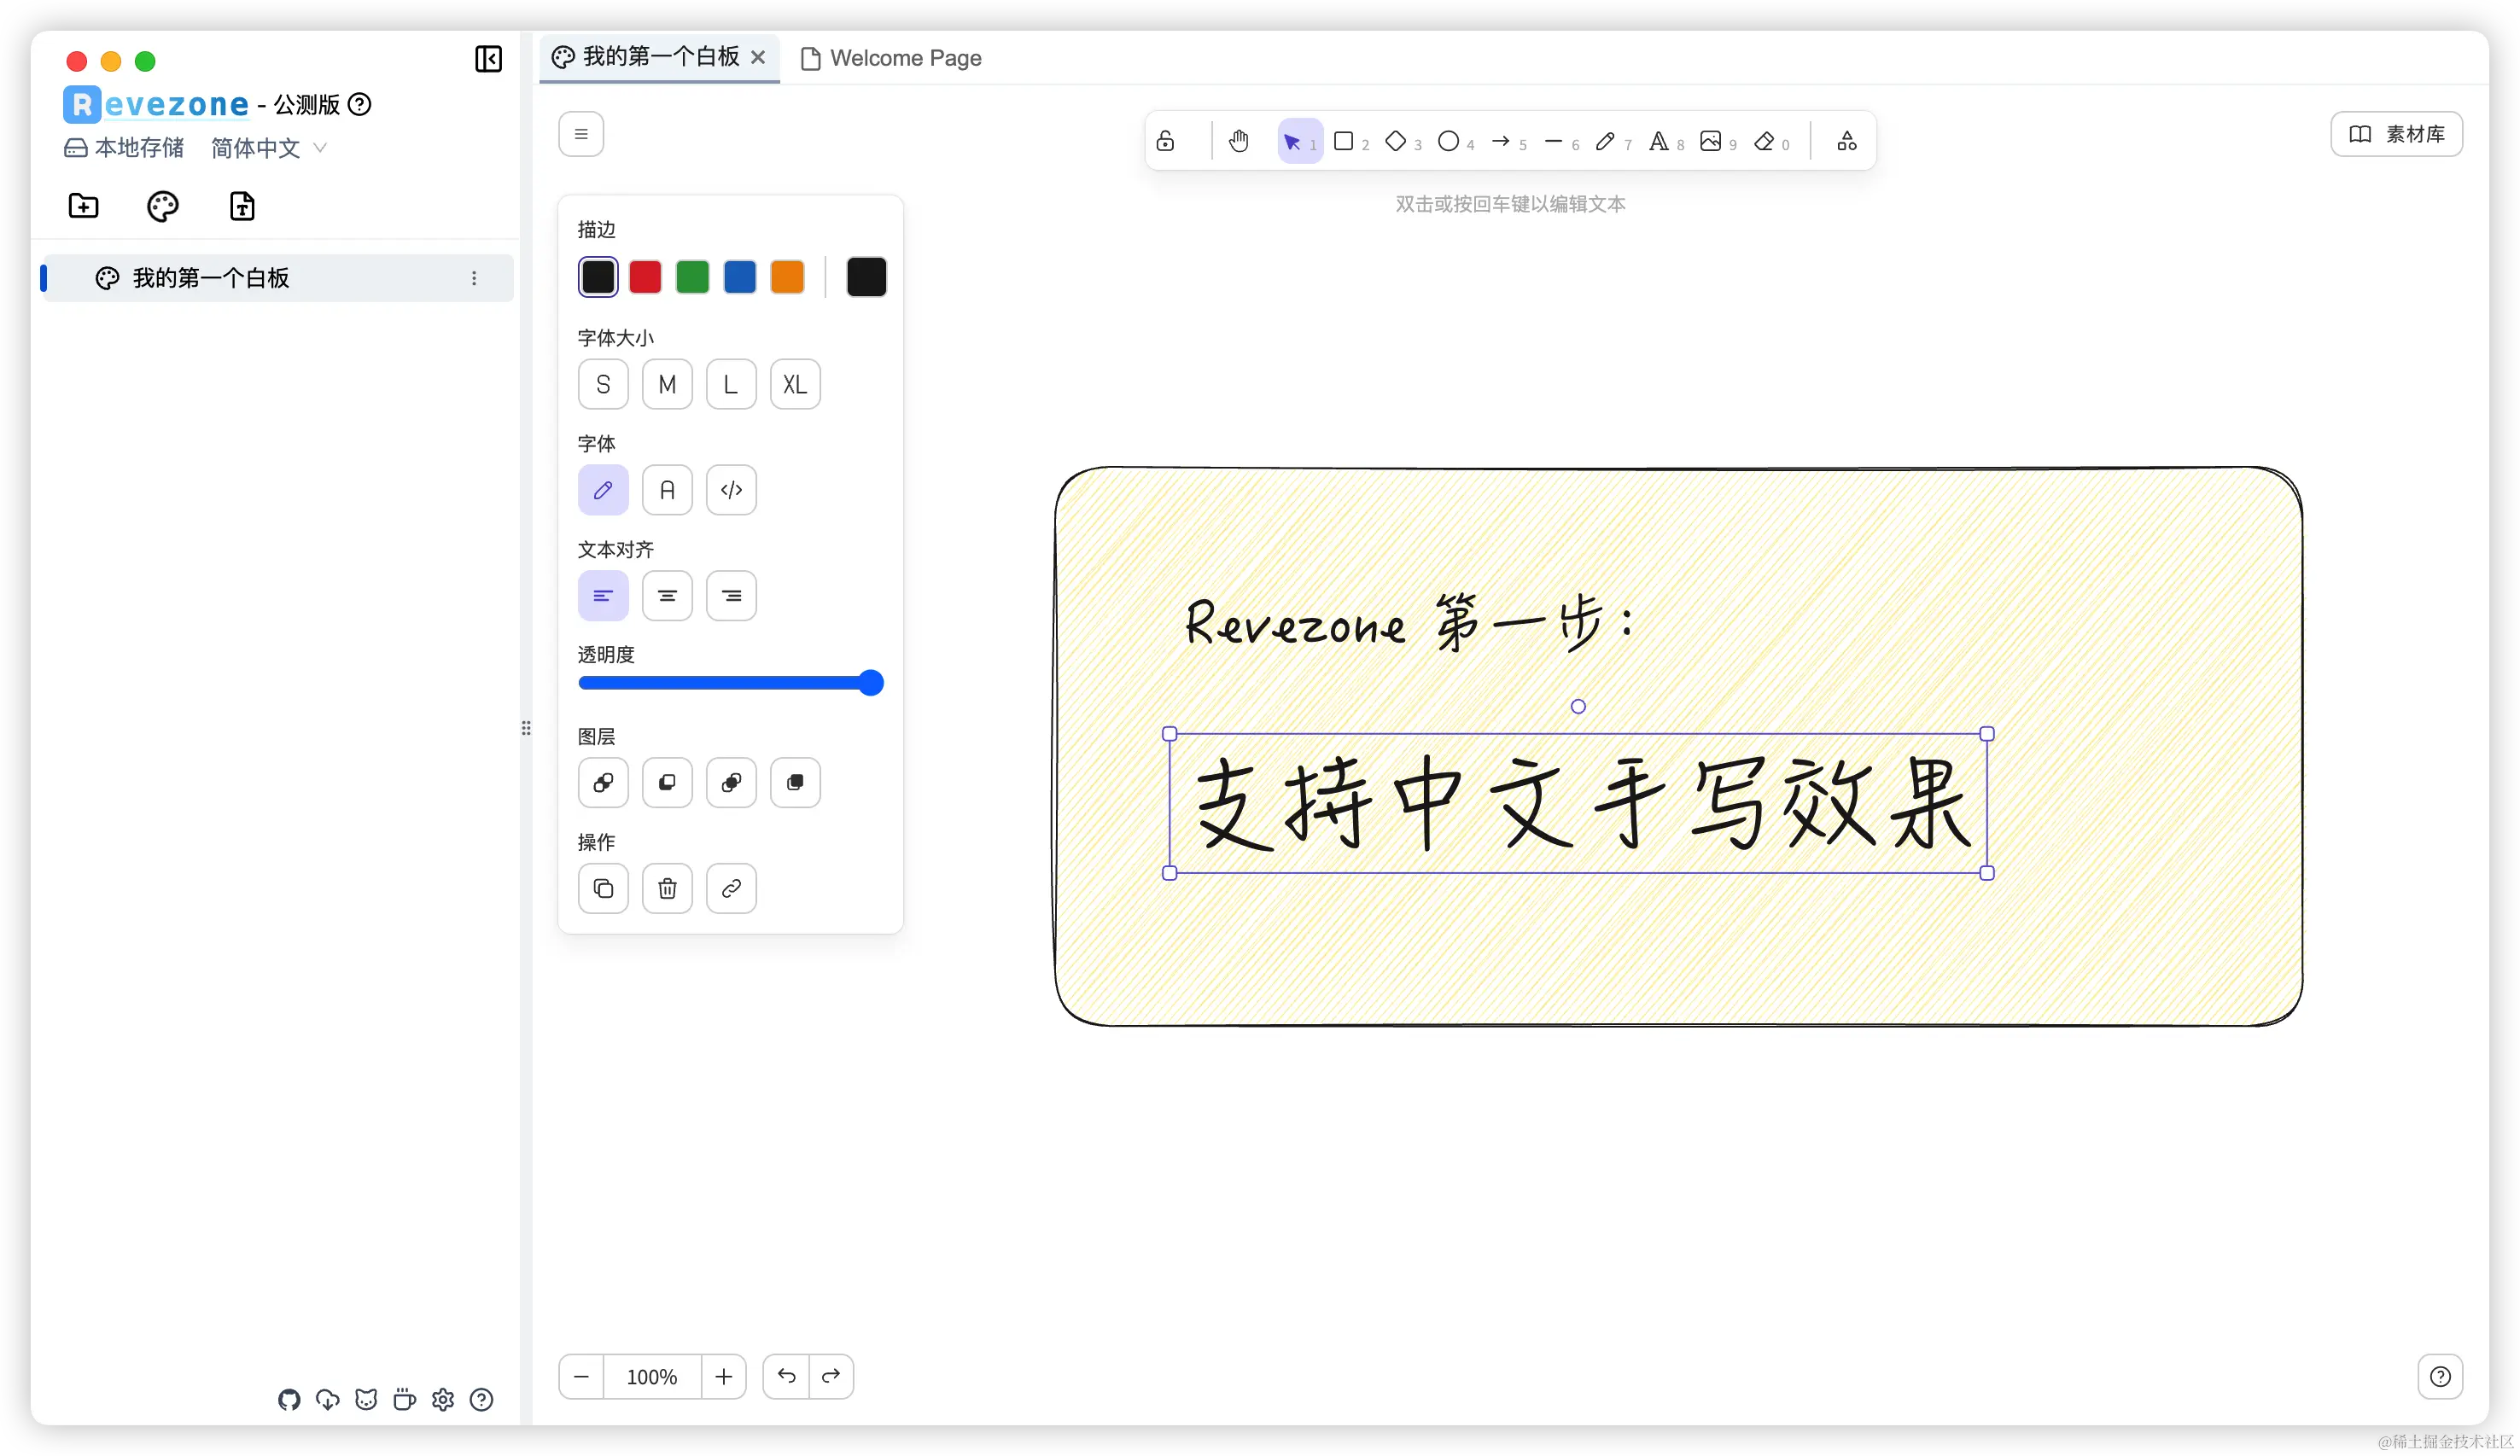The height and width of the screenshot is (1456, 2520).
Task: Select center text alignment
Action: [667, 595]
